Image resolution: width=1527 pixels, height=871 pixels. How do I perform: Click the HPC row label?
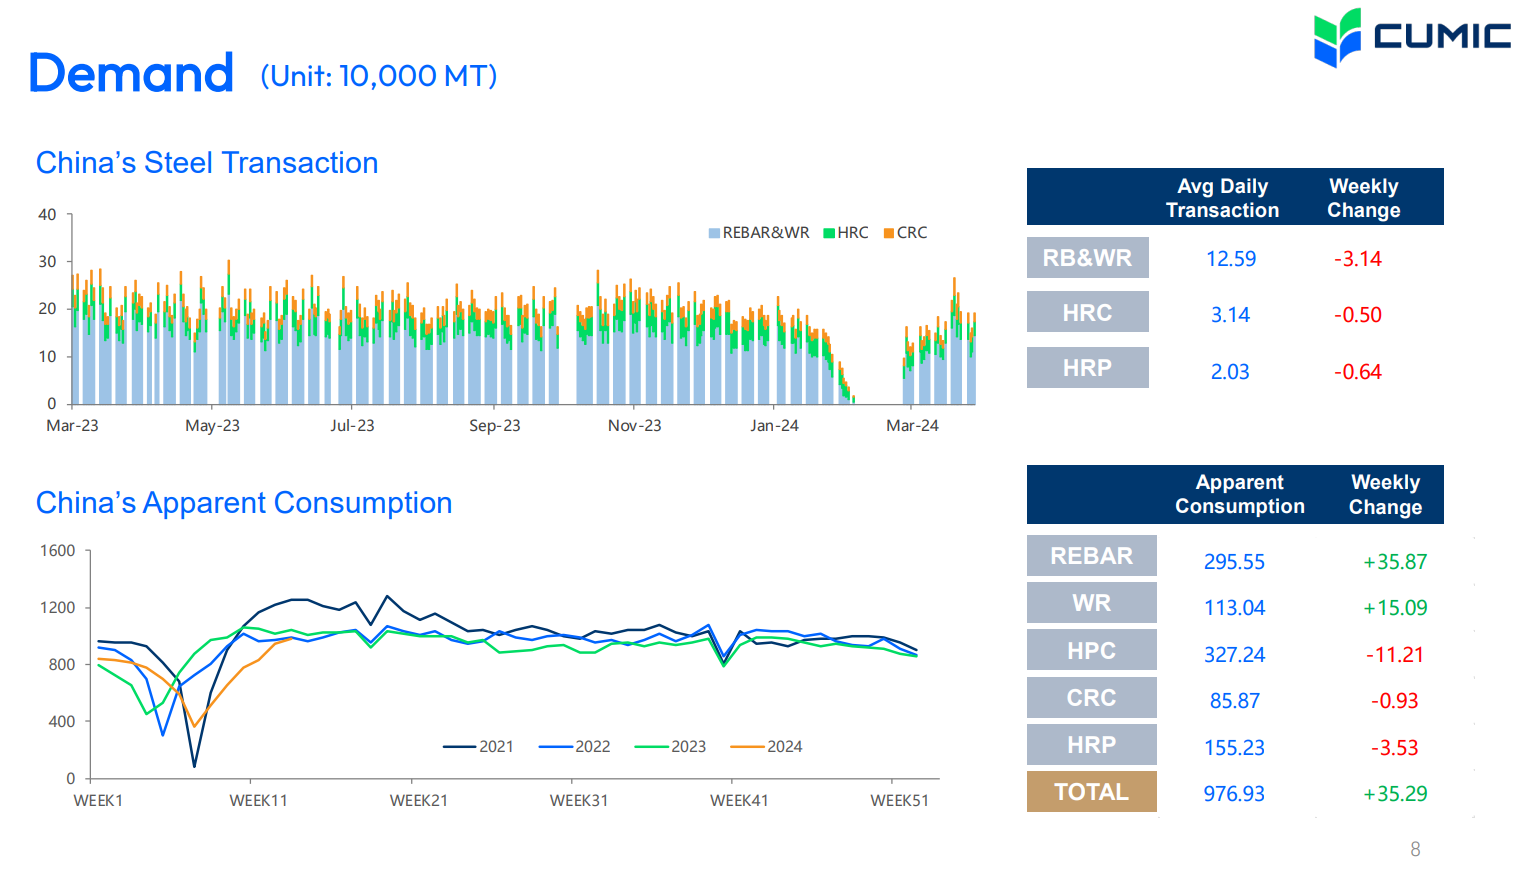1091,650
